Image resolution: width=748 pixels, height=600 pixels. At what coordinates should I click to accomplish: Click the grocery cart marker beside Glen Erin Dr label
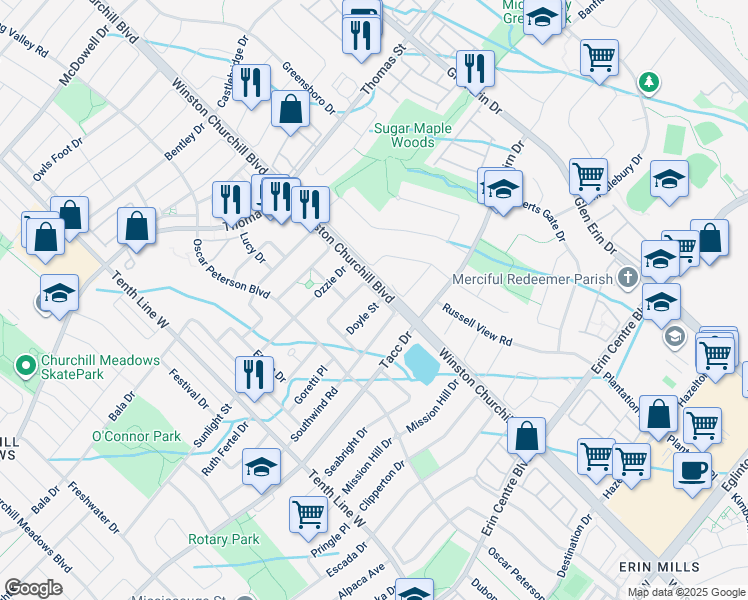[x=588, y=176]
